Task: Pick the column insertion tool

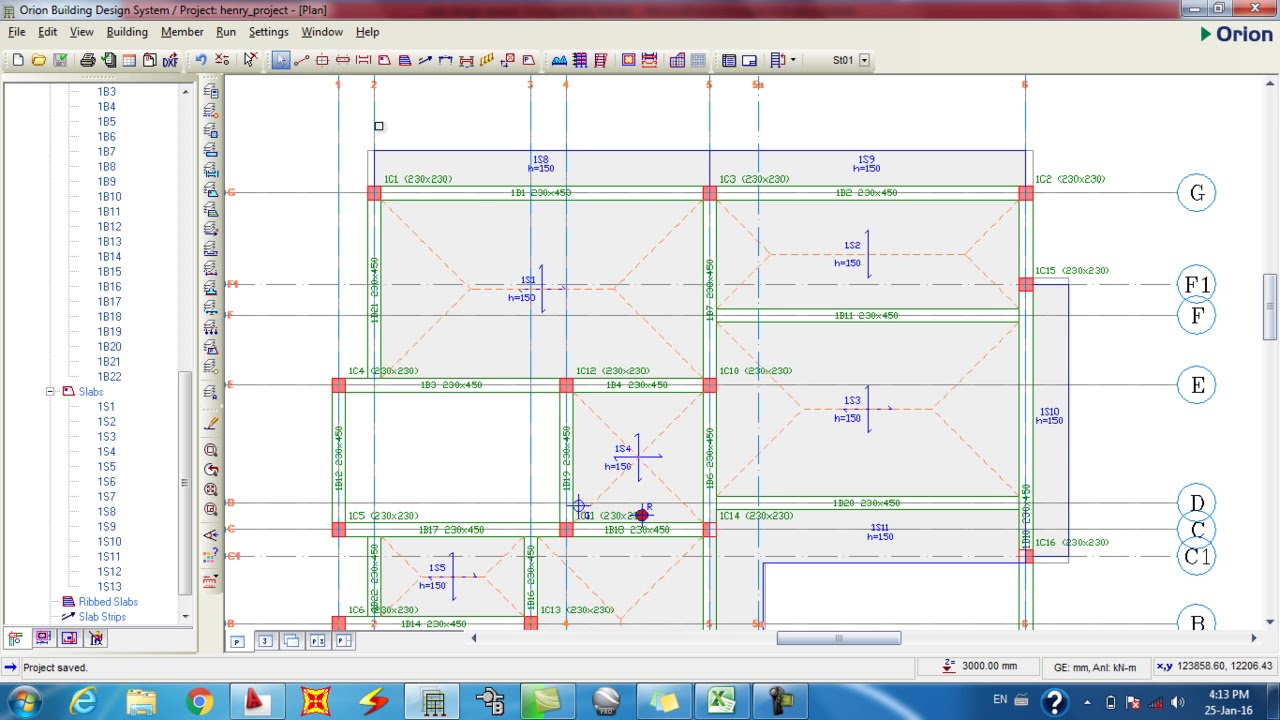Action: 322,60
